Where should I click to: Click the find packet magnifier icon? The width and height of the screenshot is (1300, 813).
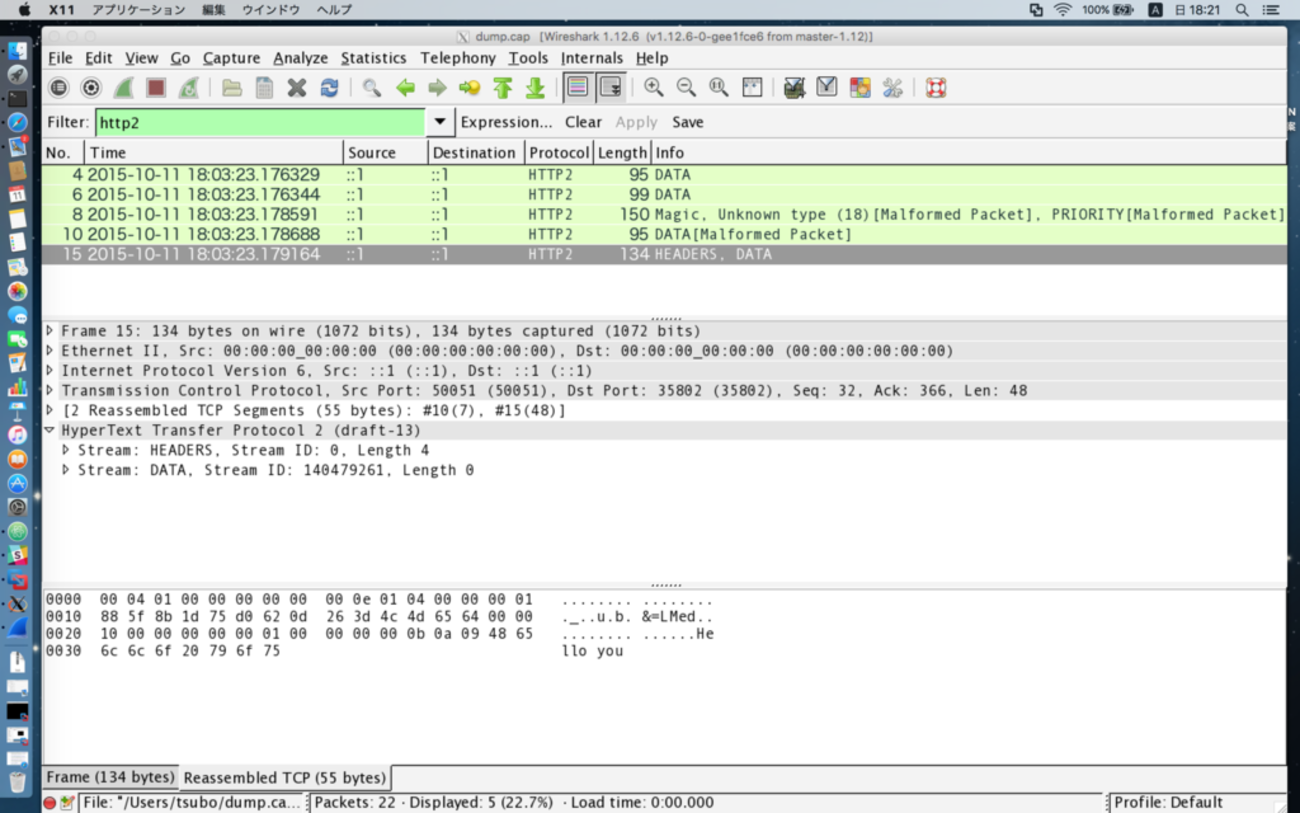coord(372,88)
